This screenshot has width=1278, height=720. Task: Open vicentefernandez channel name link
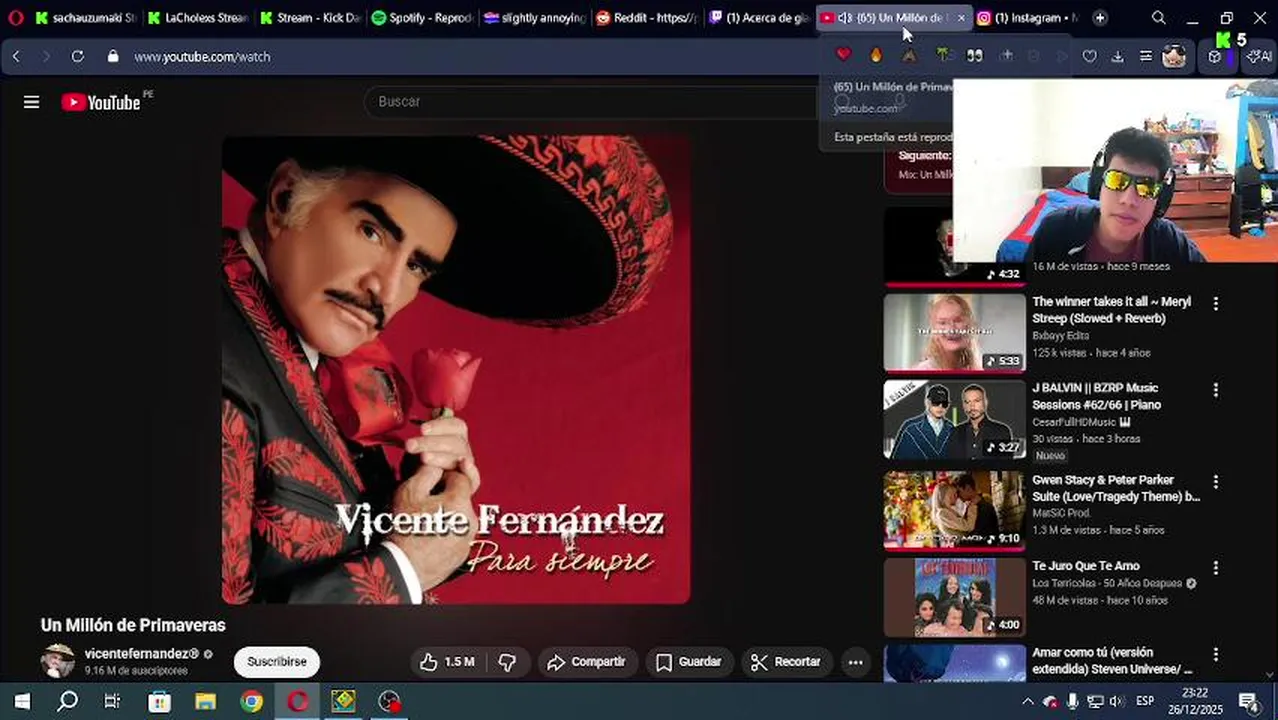click(142, 654)
